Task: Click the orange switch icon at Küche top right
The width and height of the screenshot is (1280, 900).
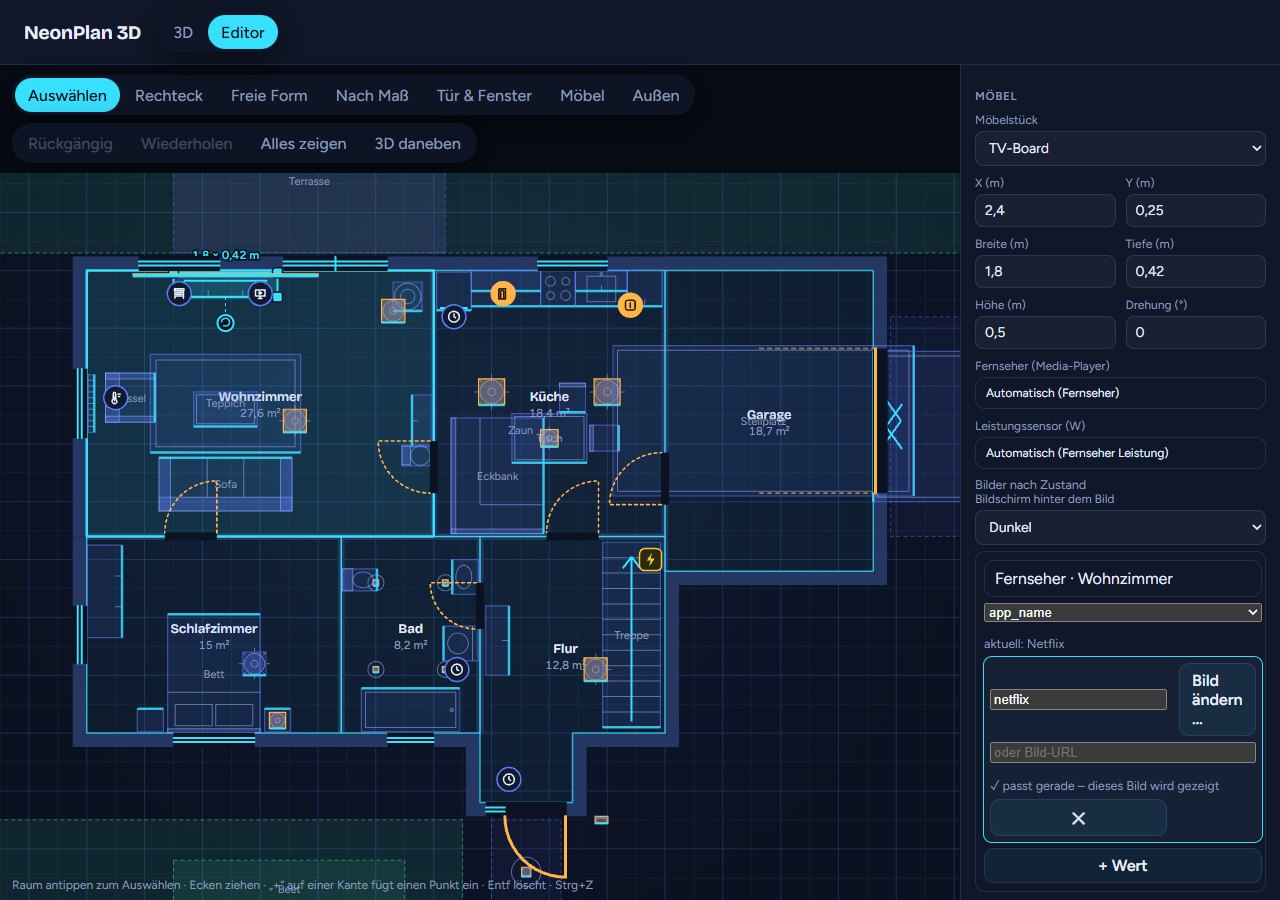Action: point(630,305)
